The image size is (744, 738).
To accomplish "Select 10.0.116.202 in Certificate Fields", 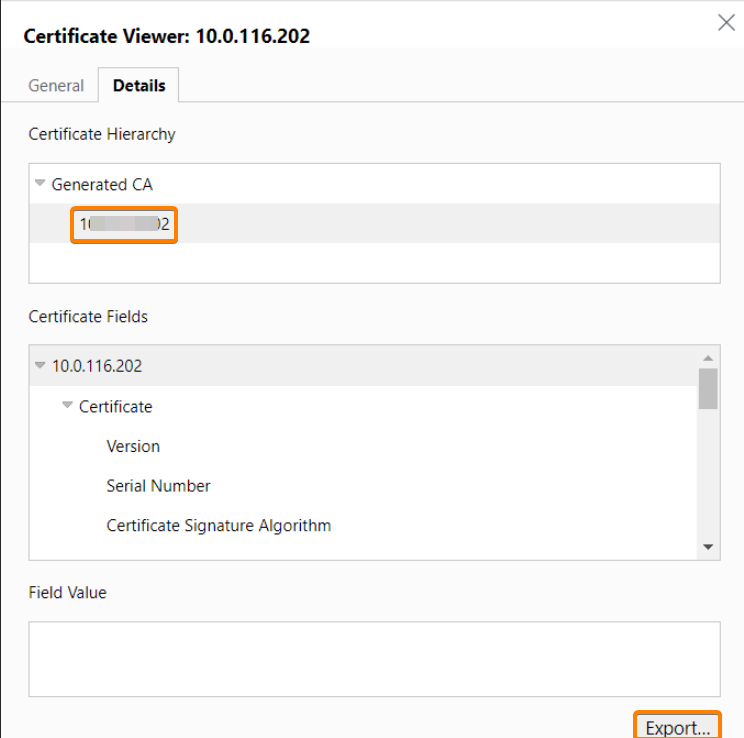I will (97, 366).
